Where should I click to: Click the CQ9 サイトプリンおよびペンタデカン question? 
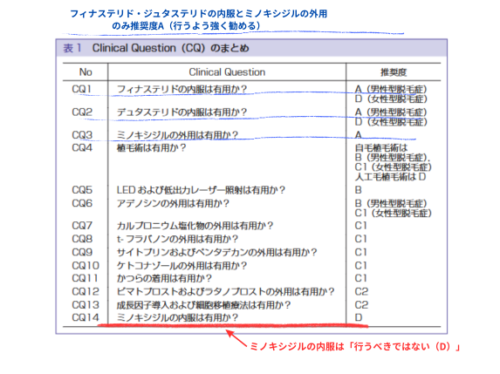tap(217, 252)
